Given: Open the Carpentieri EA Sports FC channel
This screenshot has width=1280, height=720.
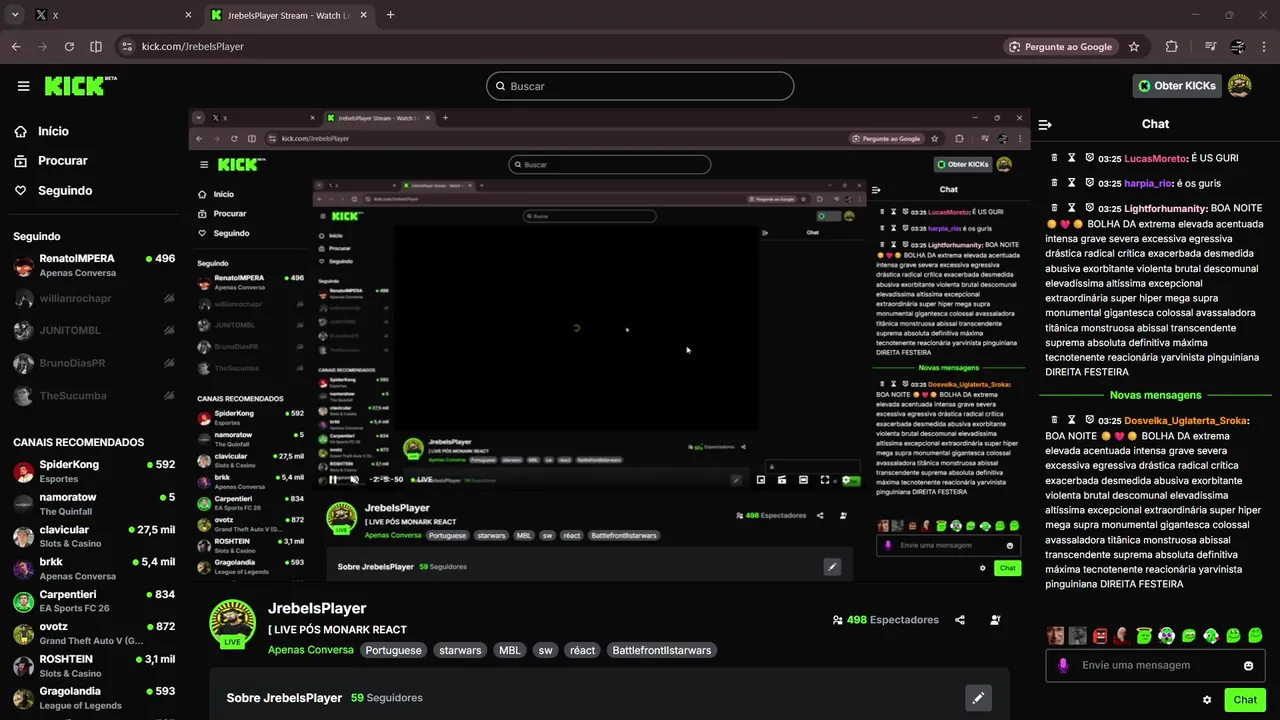Looking at the screenshot, I should [94, 601].
